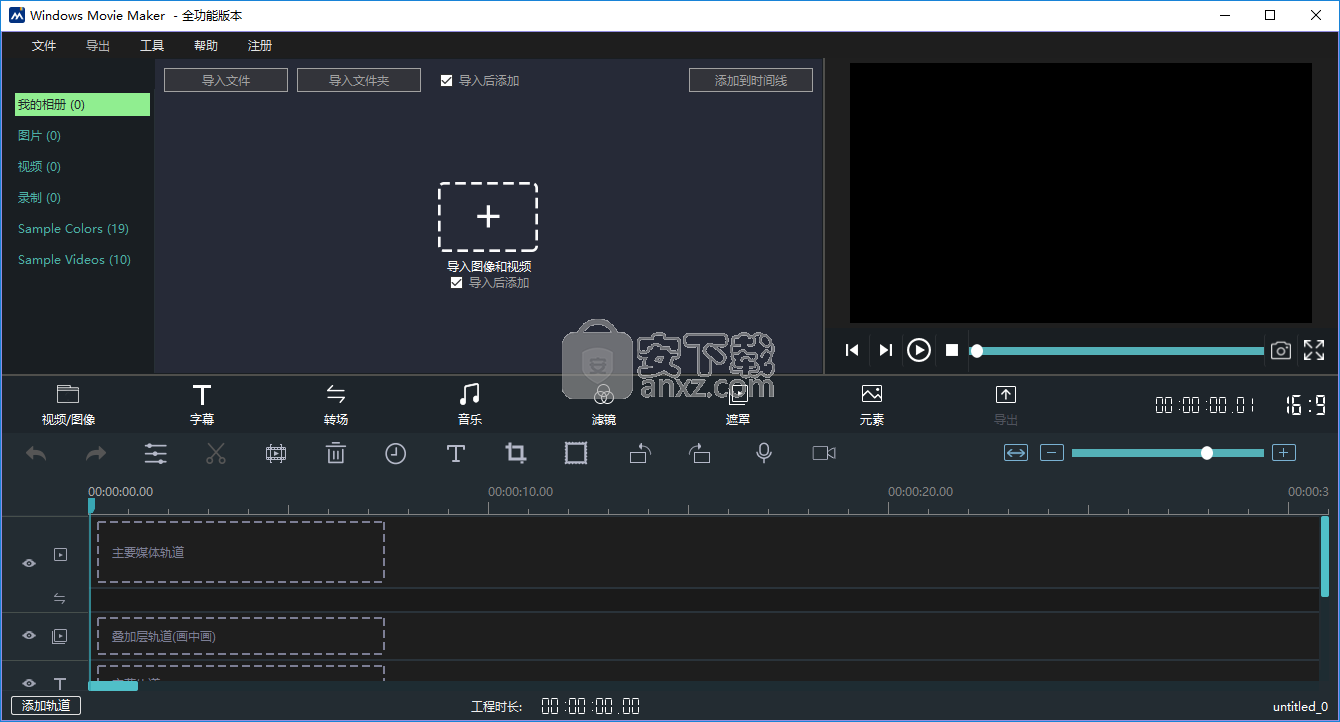Image resolution: width=1340 pixels, height=722 pixels.
Task: Open the 音乐 music panel
Action: [470, 405]
